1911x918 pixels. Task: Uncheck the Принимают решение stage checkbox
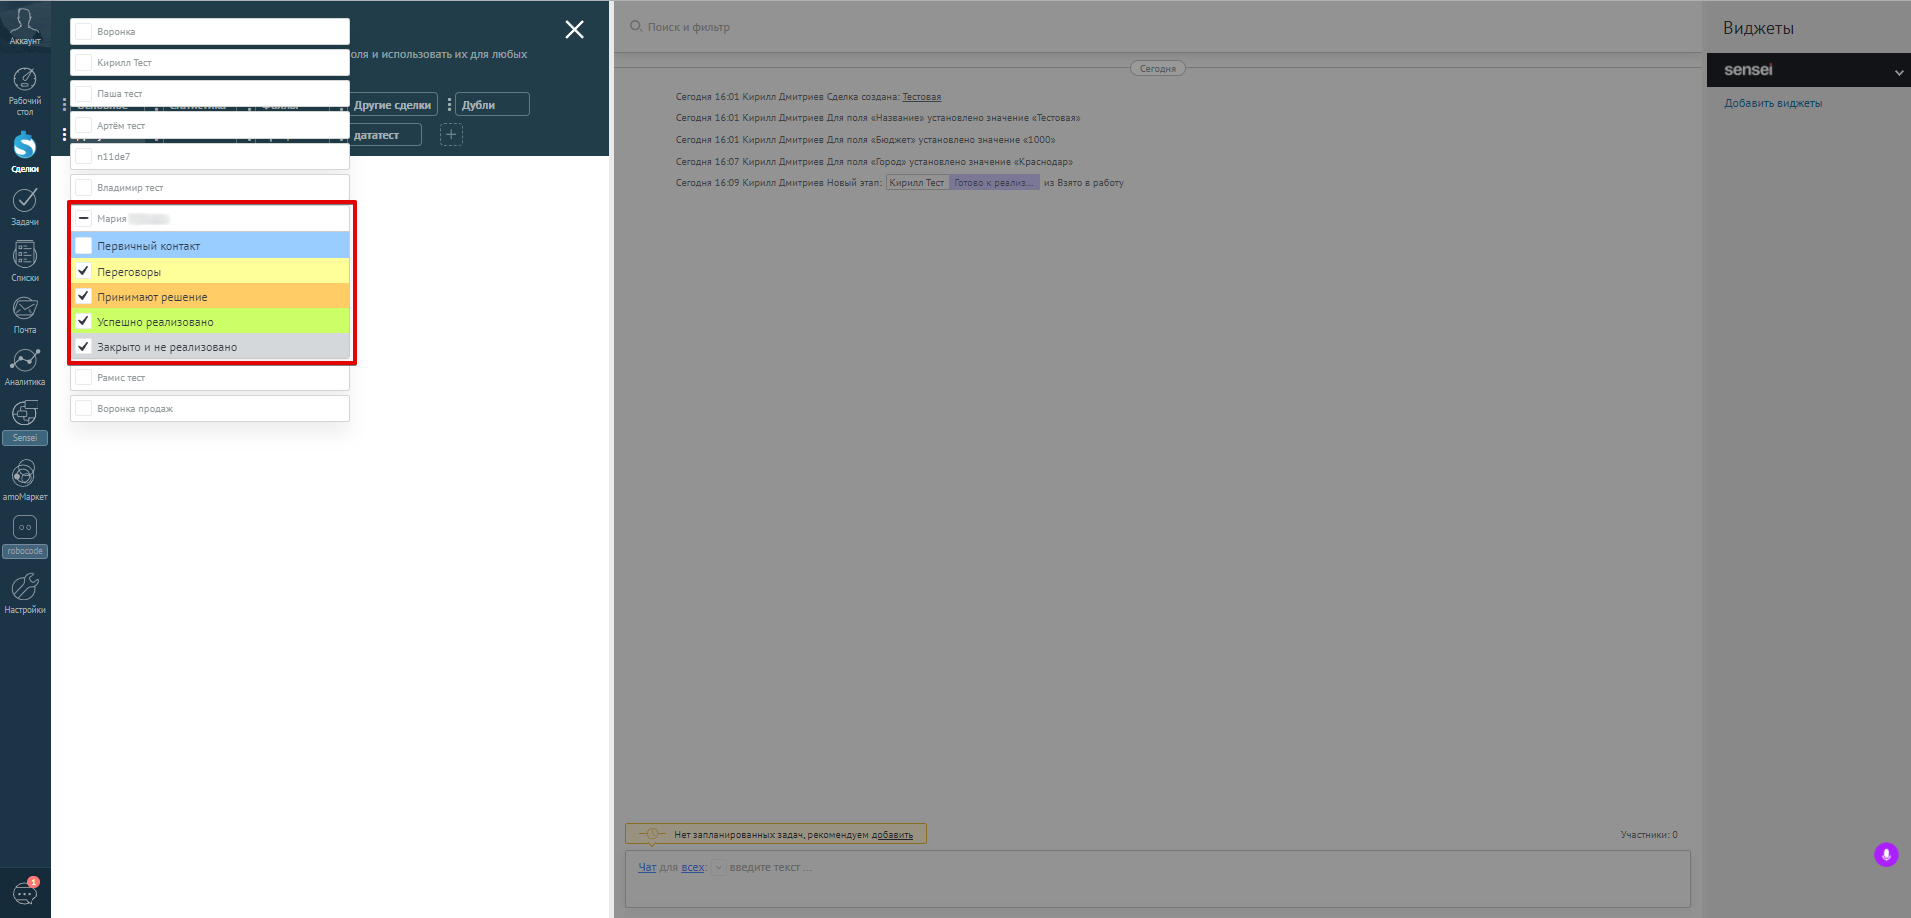tap(84, 296)
